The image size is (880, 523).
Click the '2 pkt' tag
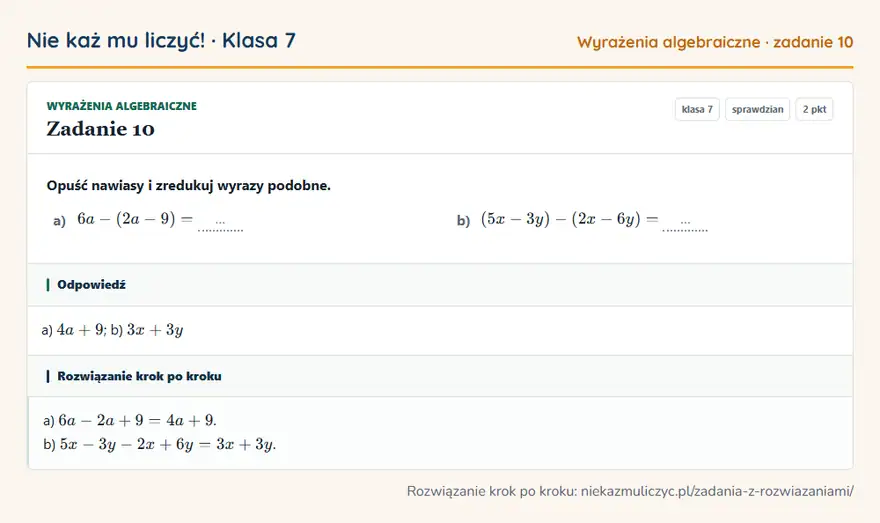tap(814, 109)
